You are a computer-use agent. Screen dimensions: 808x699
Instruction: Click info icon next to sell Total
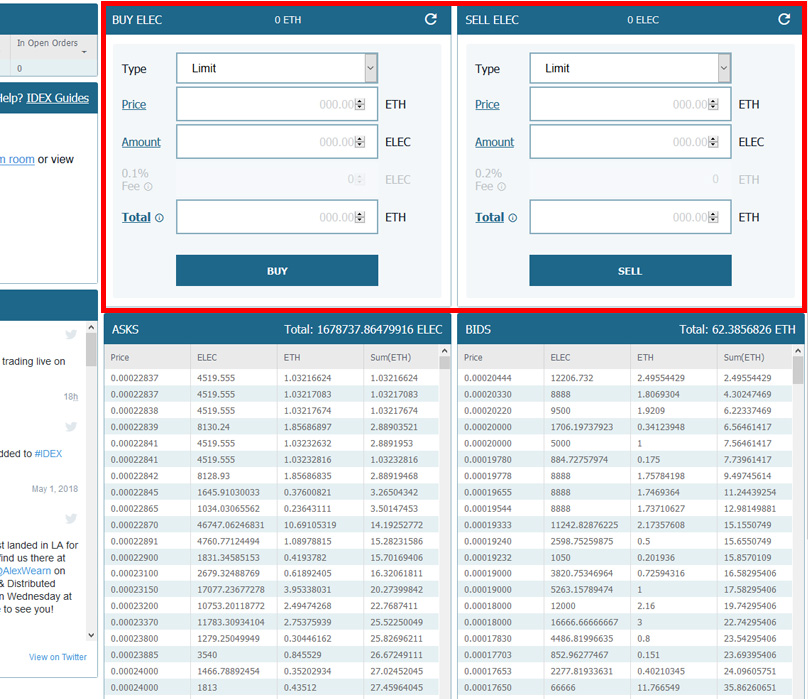click(513, 218)
